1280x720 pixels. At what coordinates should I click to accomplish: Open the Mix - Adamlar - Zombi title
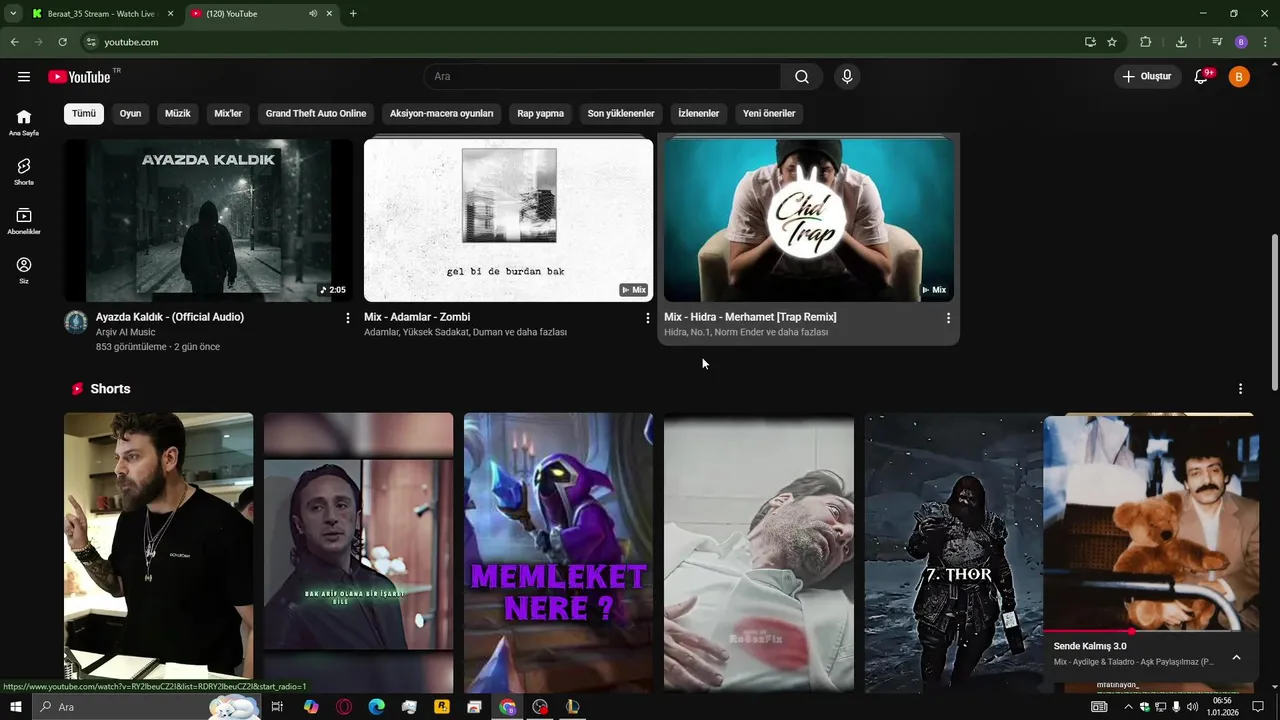pyautogui.click(x=417, y=317)
